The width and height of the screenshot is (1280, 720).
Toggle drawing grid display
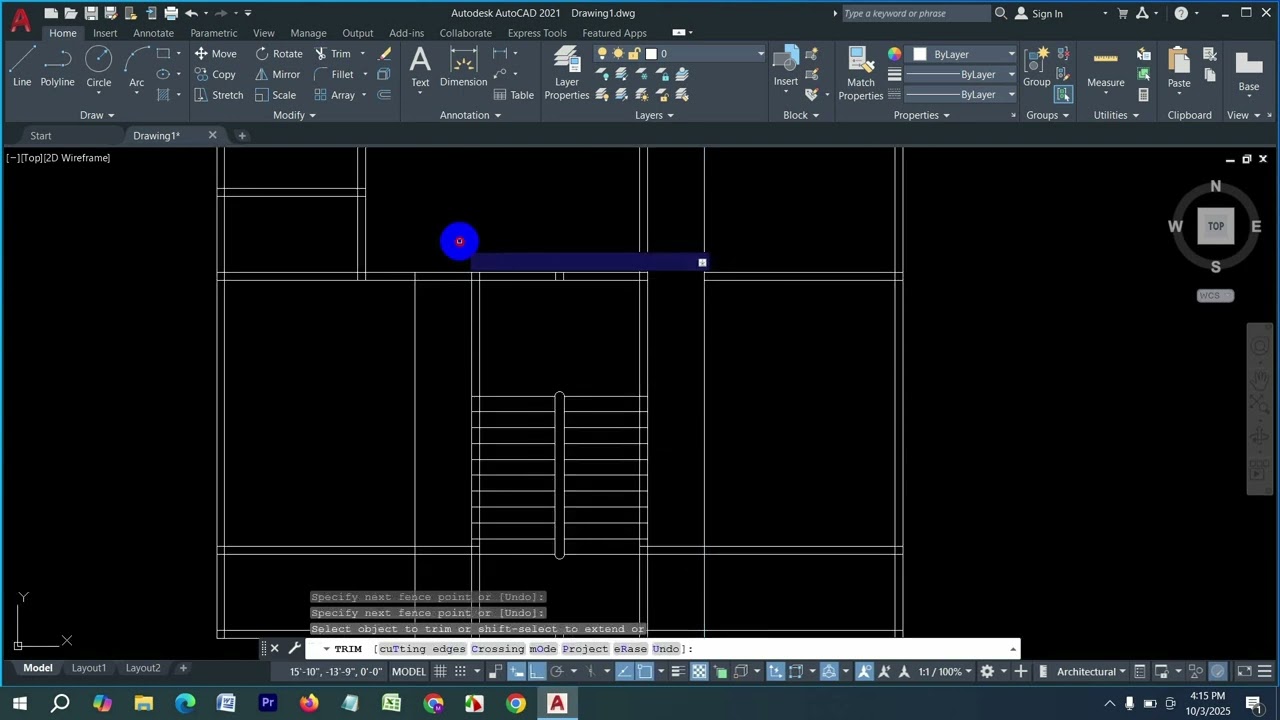pyautogui.click(x=440, y=671)
